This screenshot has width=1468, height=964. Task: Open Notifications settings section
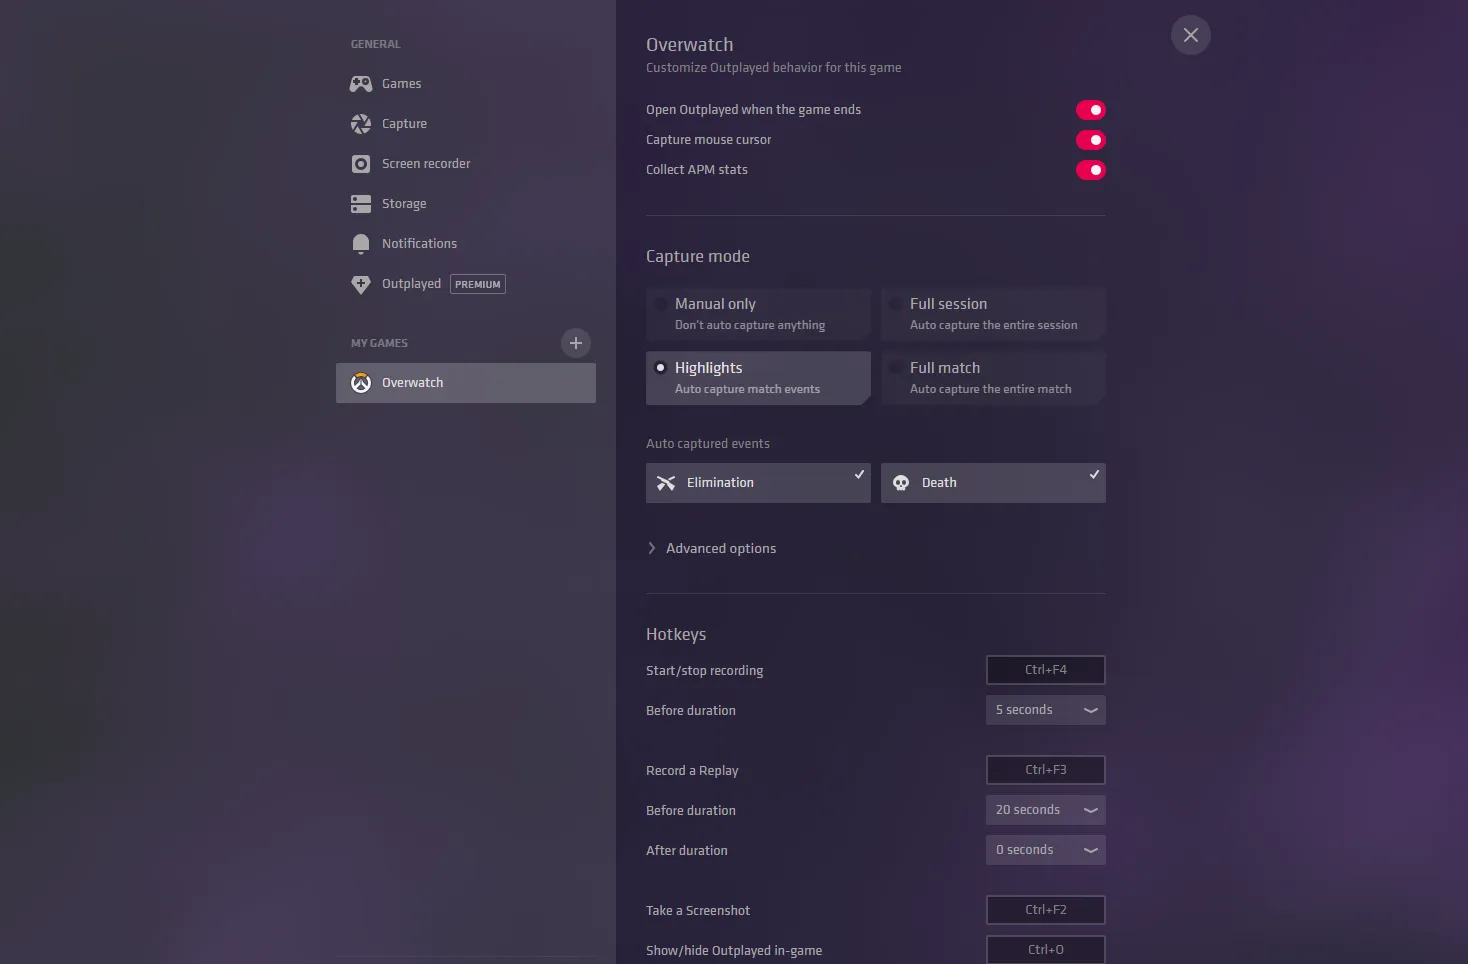466,244
